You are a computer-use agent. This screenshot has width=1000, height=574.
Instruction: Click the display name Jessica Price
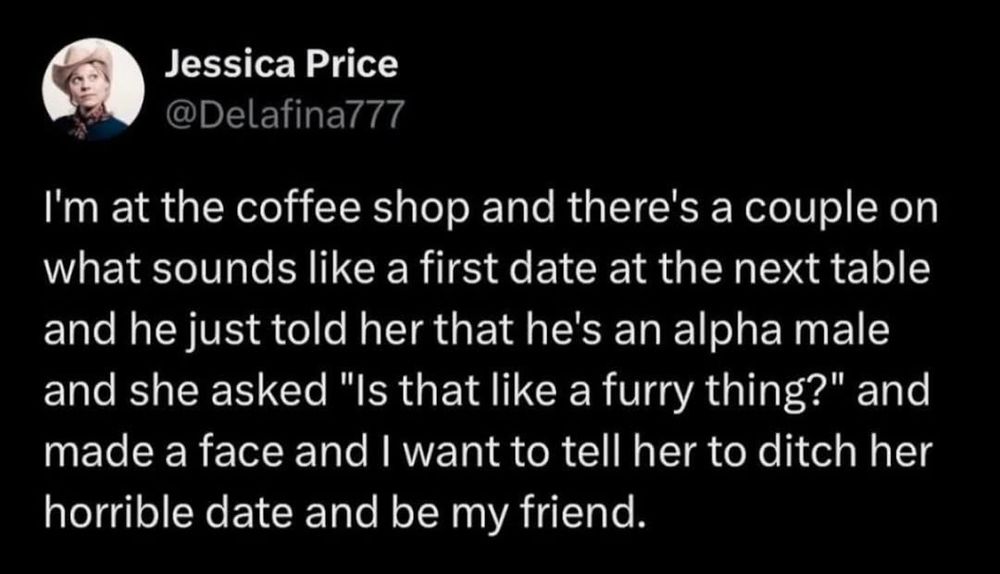(279, 65)
